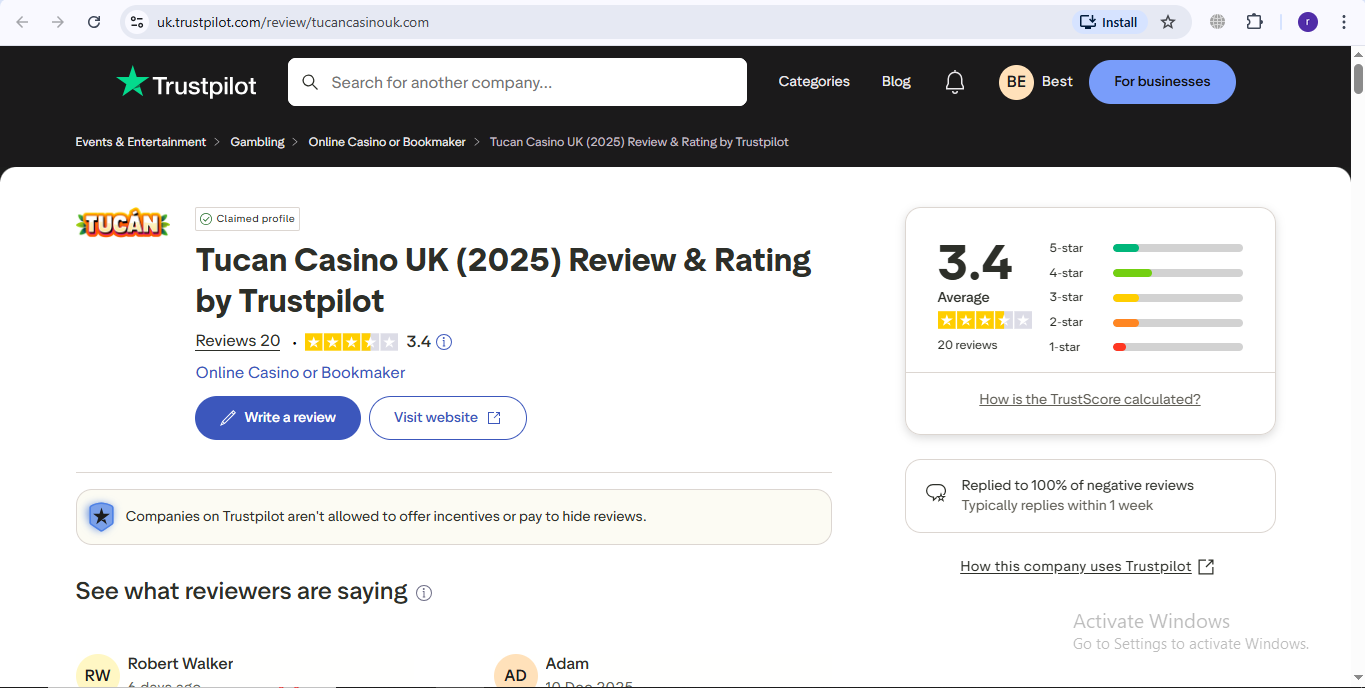Click the Trustpilot star logo
Image resolution: width=1365 pixels, height=688 pixels.
[x=187, y=83]
